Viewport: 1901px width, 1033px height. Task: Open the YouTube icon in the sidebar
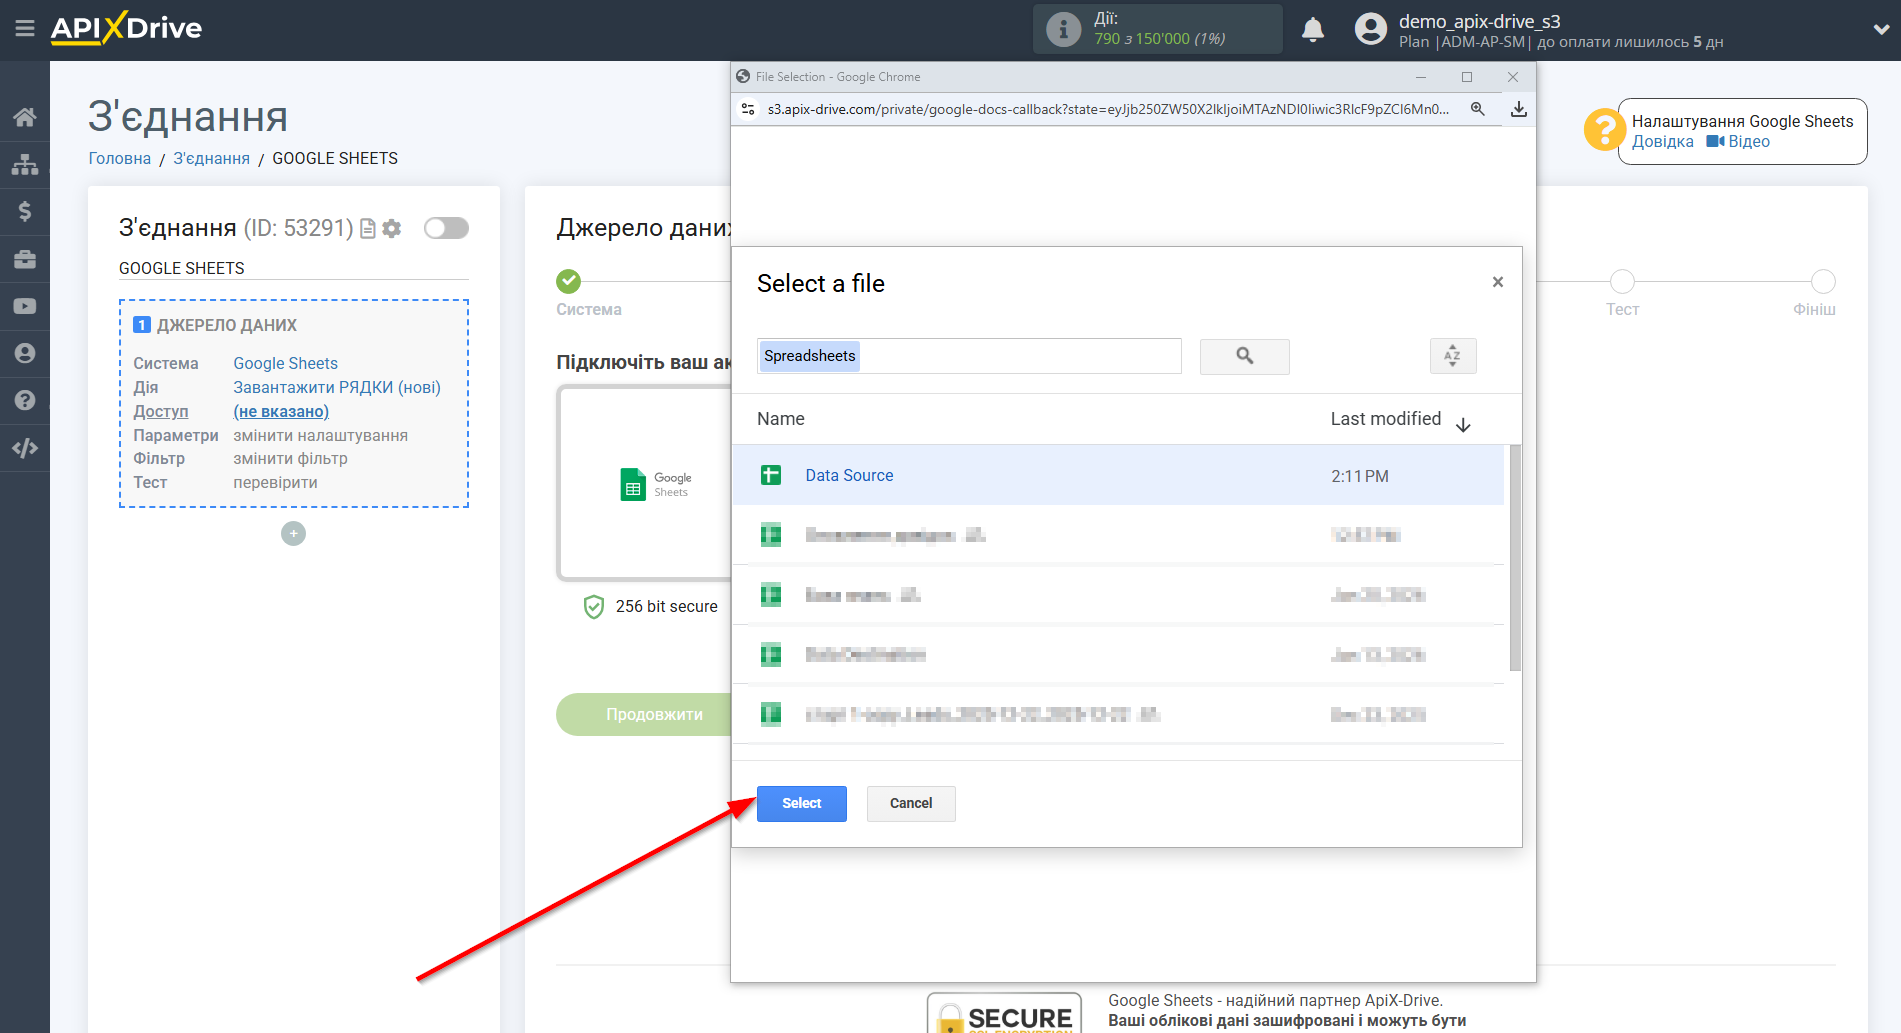coord(25,305)
